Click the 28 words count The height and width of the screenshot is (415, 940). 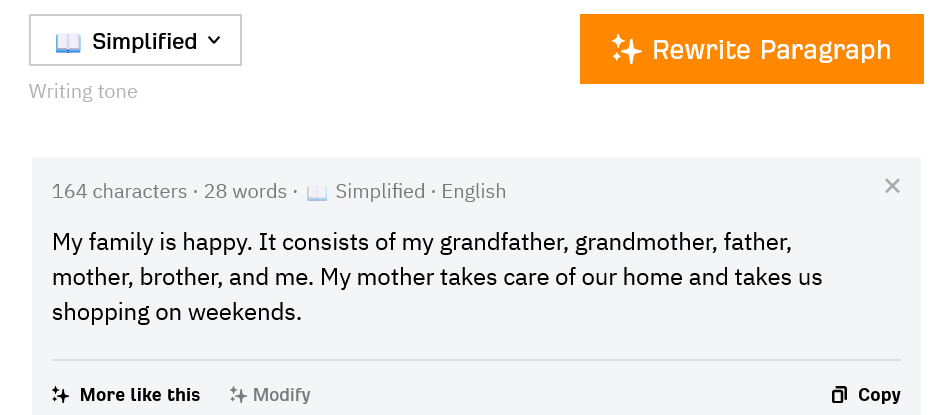pyautogui.click(x=245, y=191)
